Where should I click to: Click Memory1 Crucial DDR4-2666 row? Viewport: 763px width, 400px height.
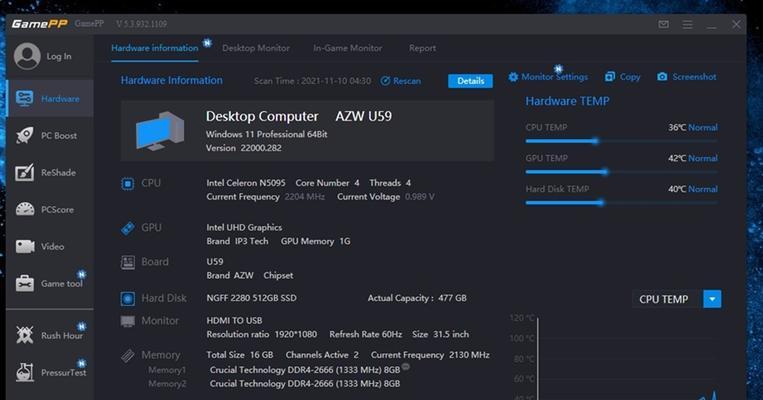[x=305, y=370]
